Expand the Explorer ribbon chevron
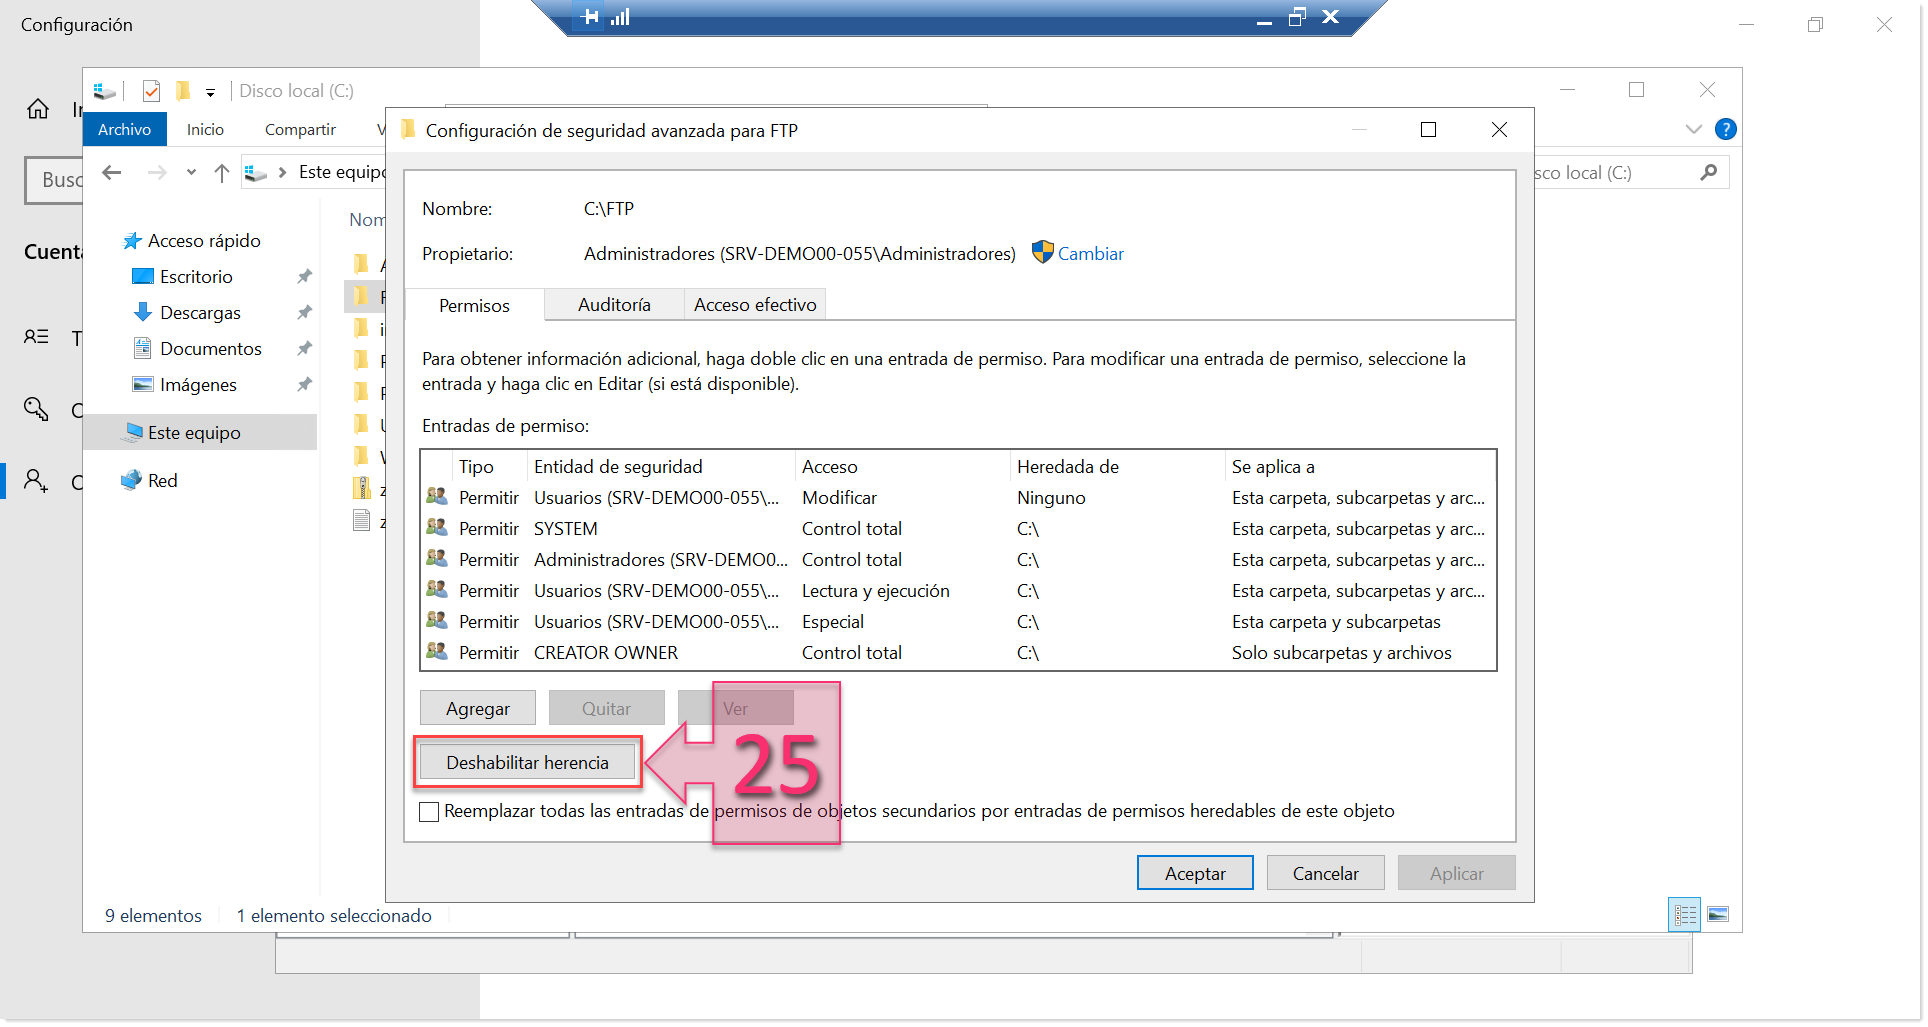Screen dimensions: 1928x1027 [1693, 129]
